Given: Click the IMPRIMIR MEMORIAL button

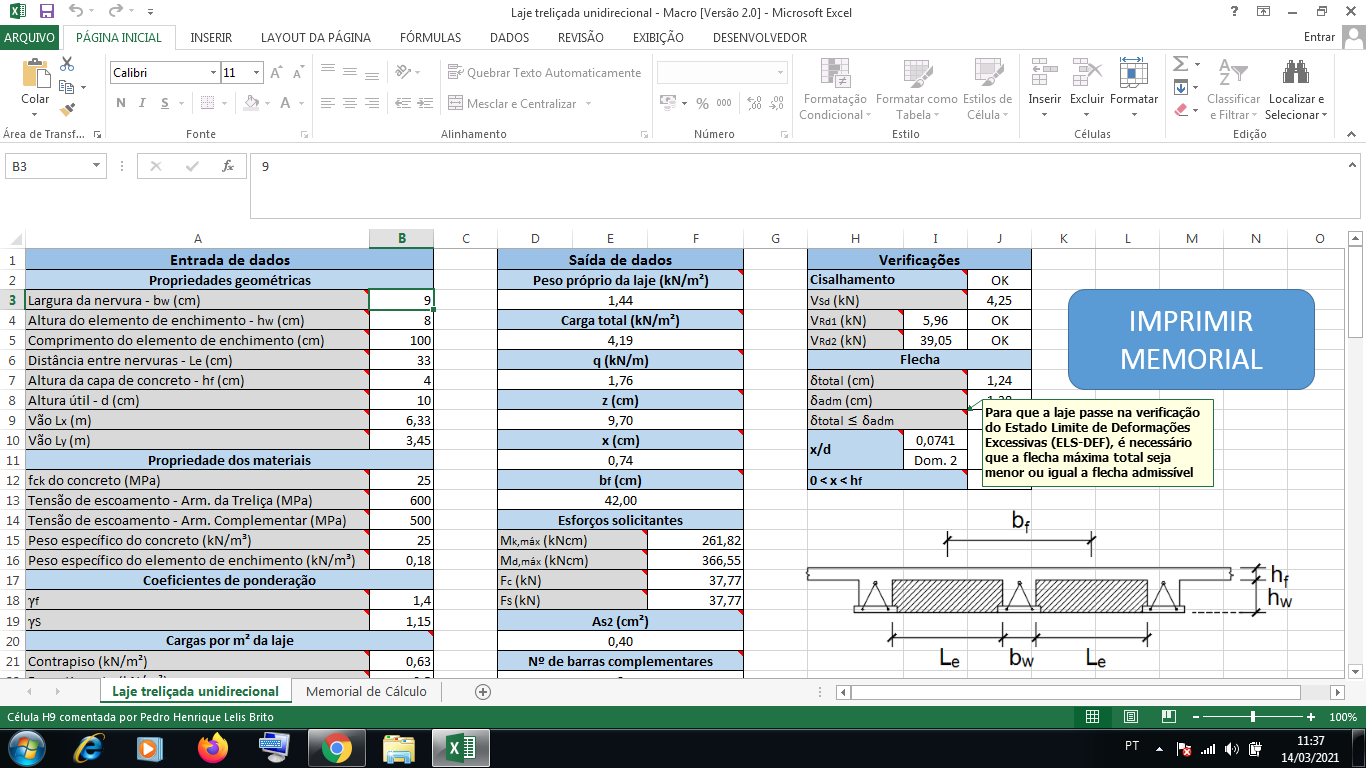Looking at the screenshot, I should 1191,339.
